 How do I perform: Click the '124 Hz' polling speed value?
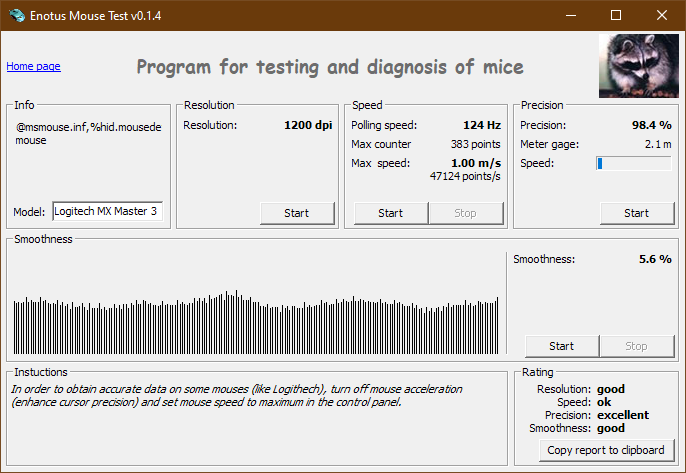pos(482,125)
